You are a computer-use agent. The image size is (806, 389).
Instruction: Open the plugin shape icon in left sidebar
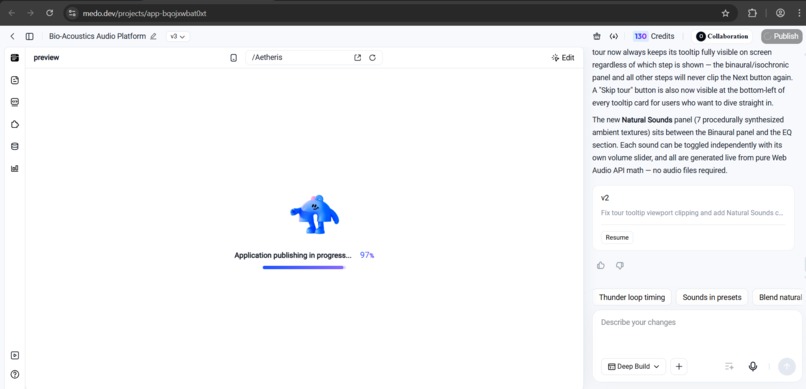[x=14, y=124]
